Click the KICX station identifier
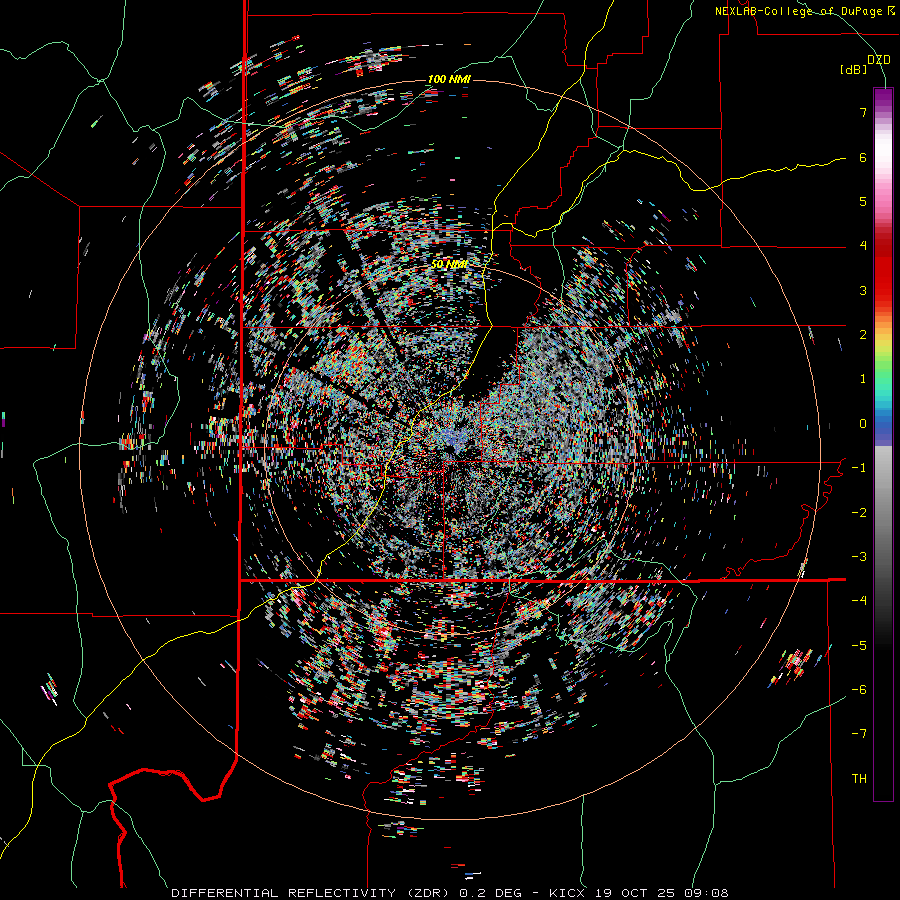Image resolution: width=900 pixels, height=900 pixels. pyautogui.click(x=566, y=893)
